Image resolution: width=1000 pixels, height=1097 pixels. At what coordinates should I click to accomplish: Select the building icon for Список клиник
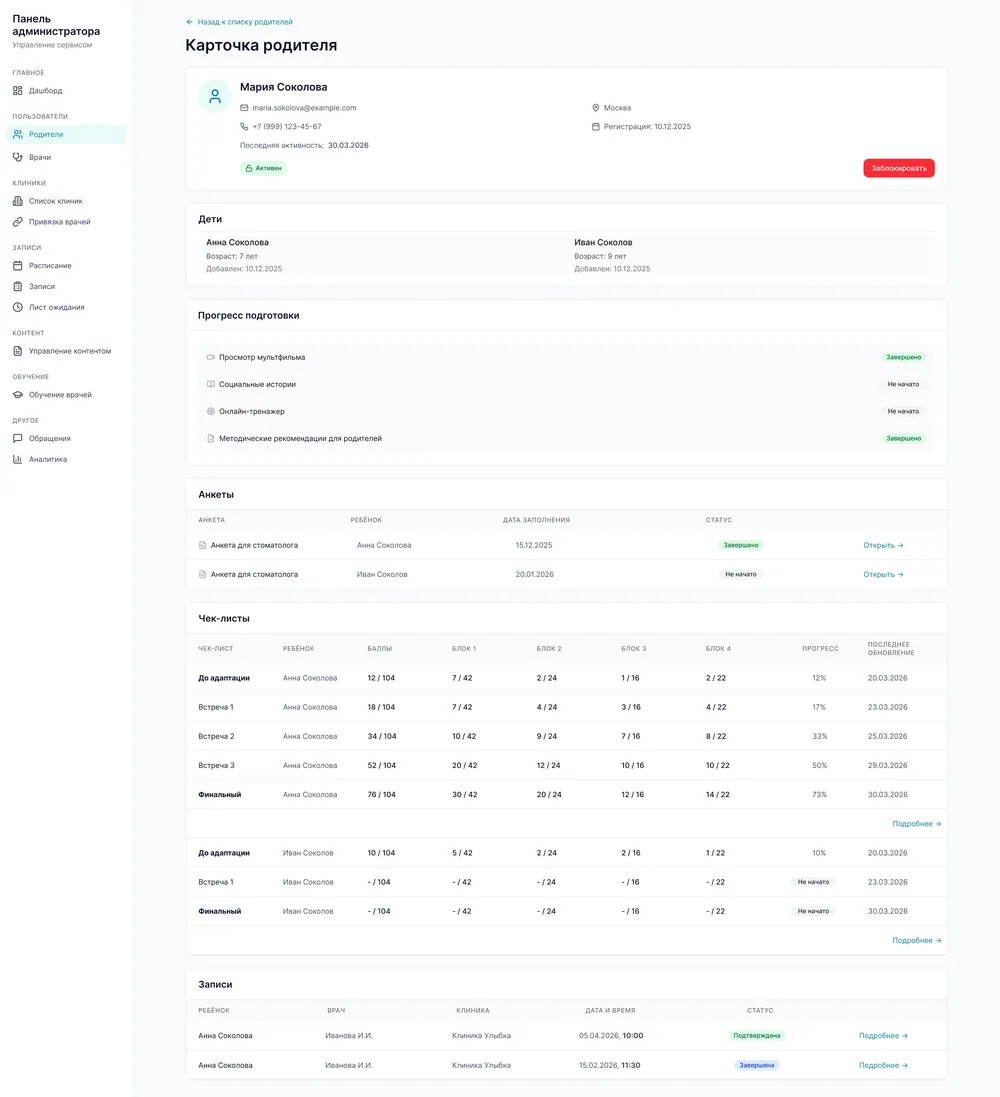[17, 201]
